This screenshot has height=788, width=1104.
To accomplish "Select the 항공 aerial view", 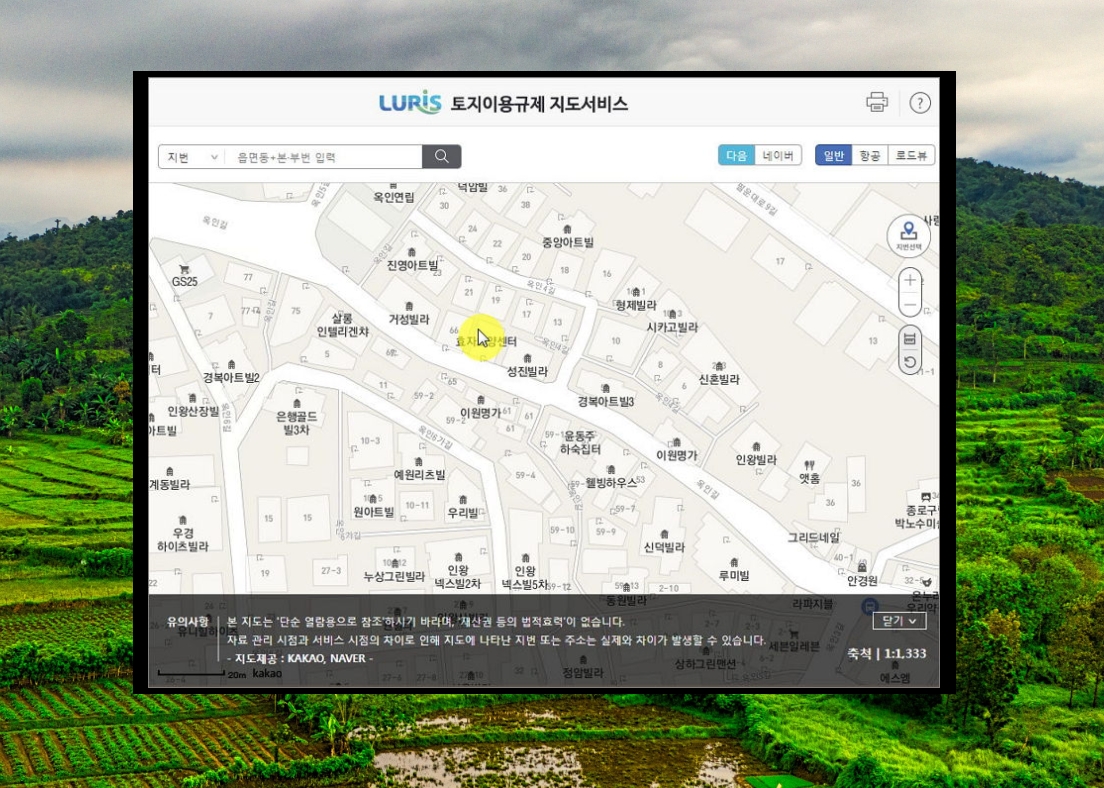I will coord(870,155).
